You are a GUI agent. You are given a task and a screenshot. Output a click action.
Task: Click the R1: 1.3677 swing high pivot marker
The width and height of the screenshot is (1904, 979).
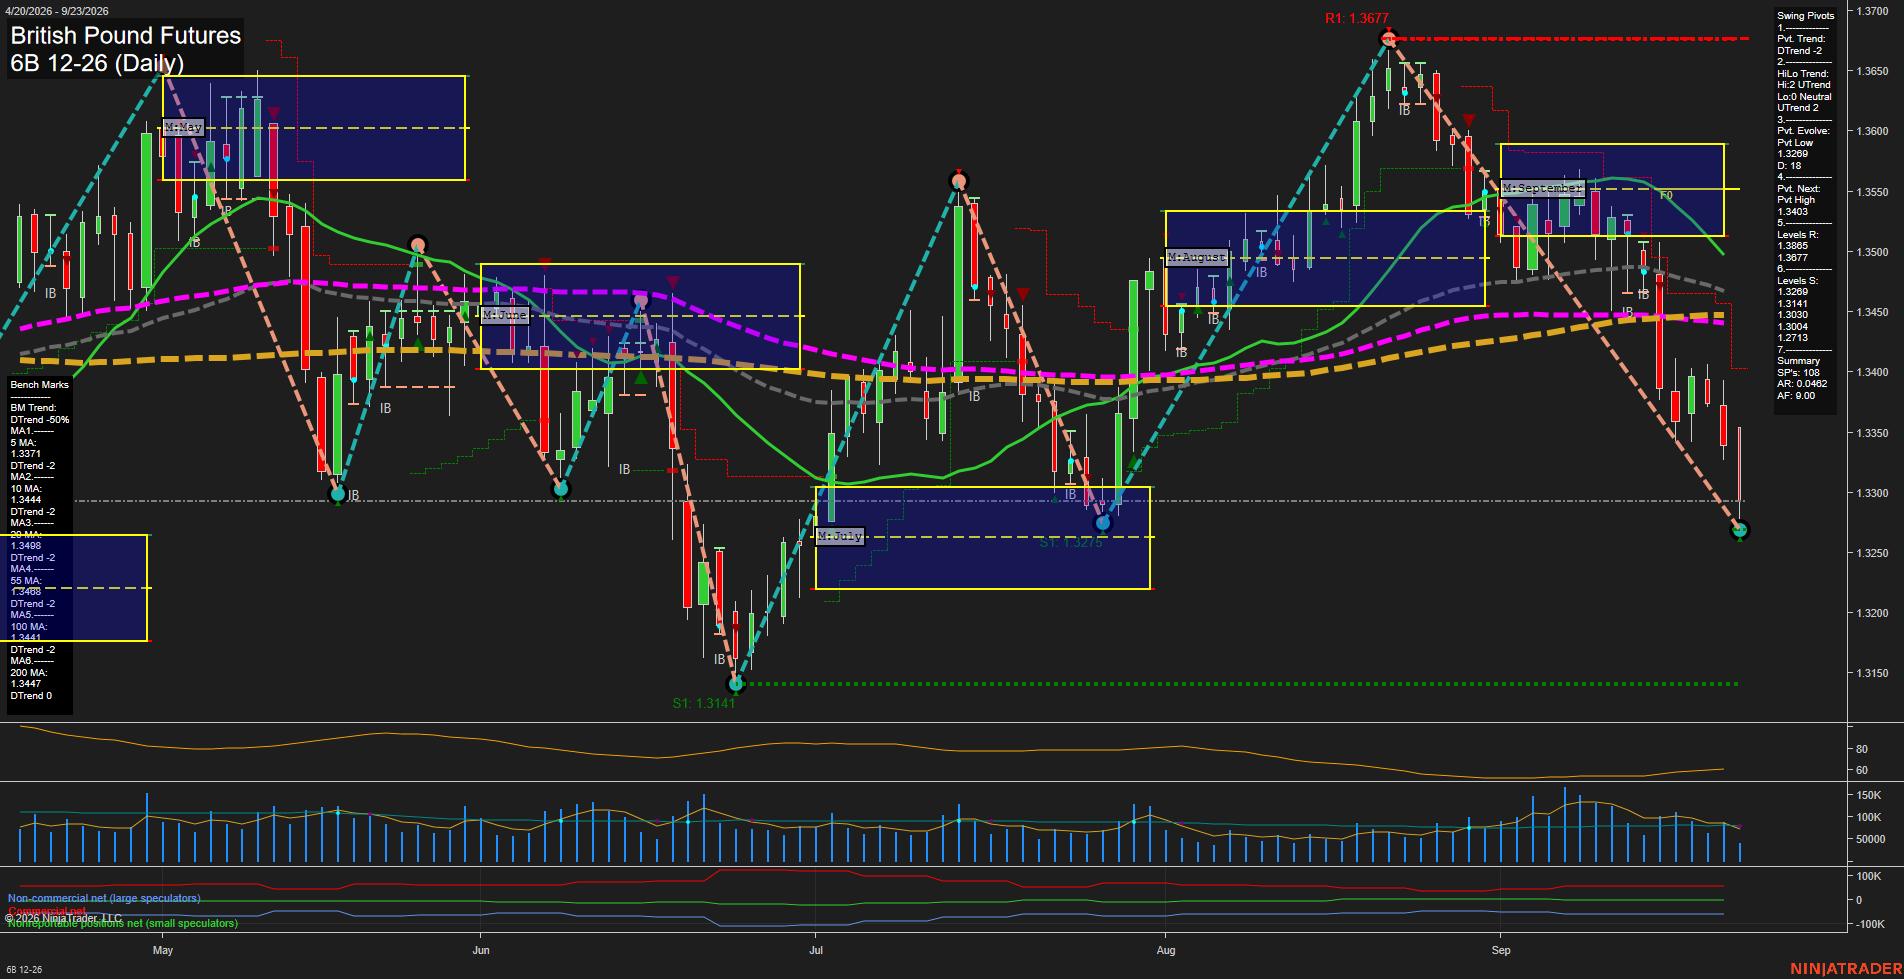pos(1387,39)
